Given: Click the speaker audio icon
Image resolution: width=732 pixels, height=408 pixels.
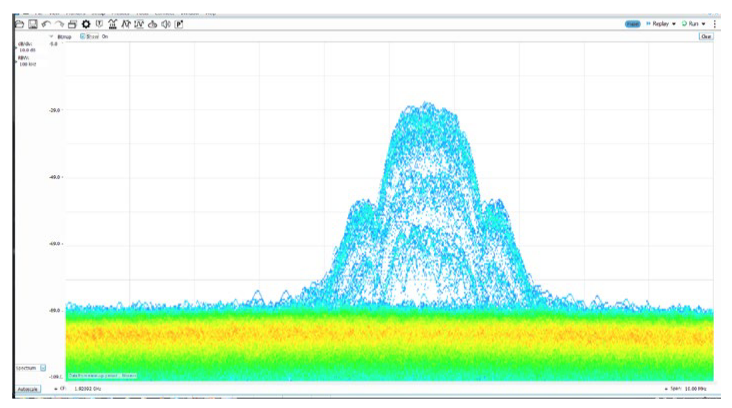Looking at the screenshot, I should (165, 23).
